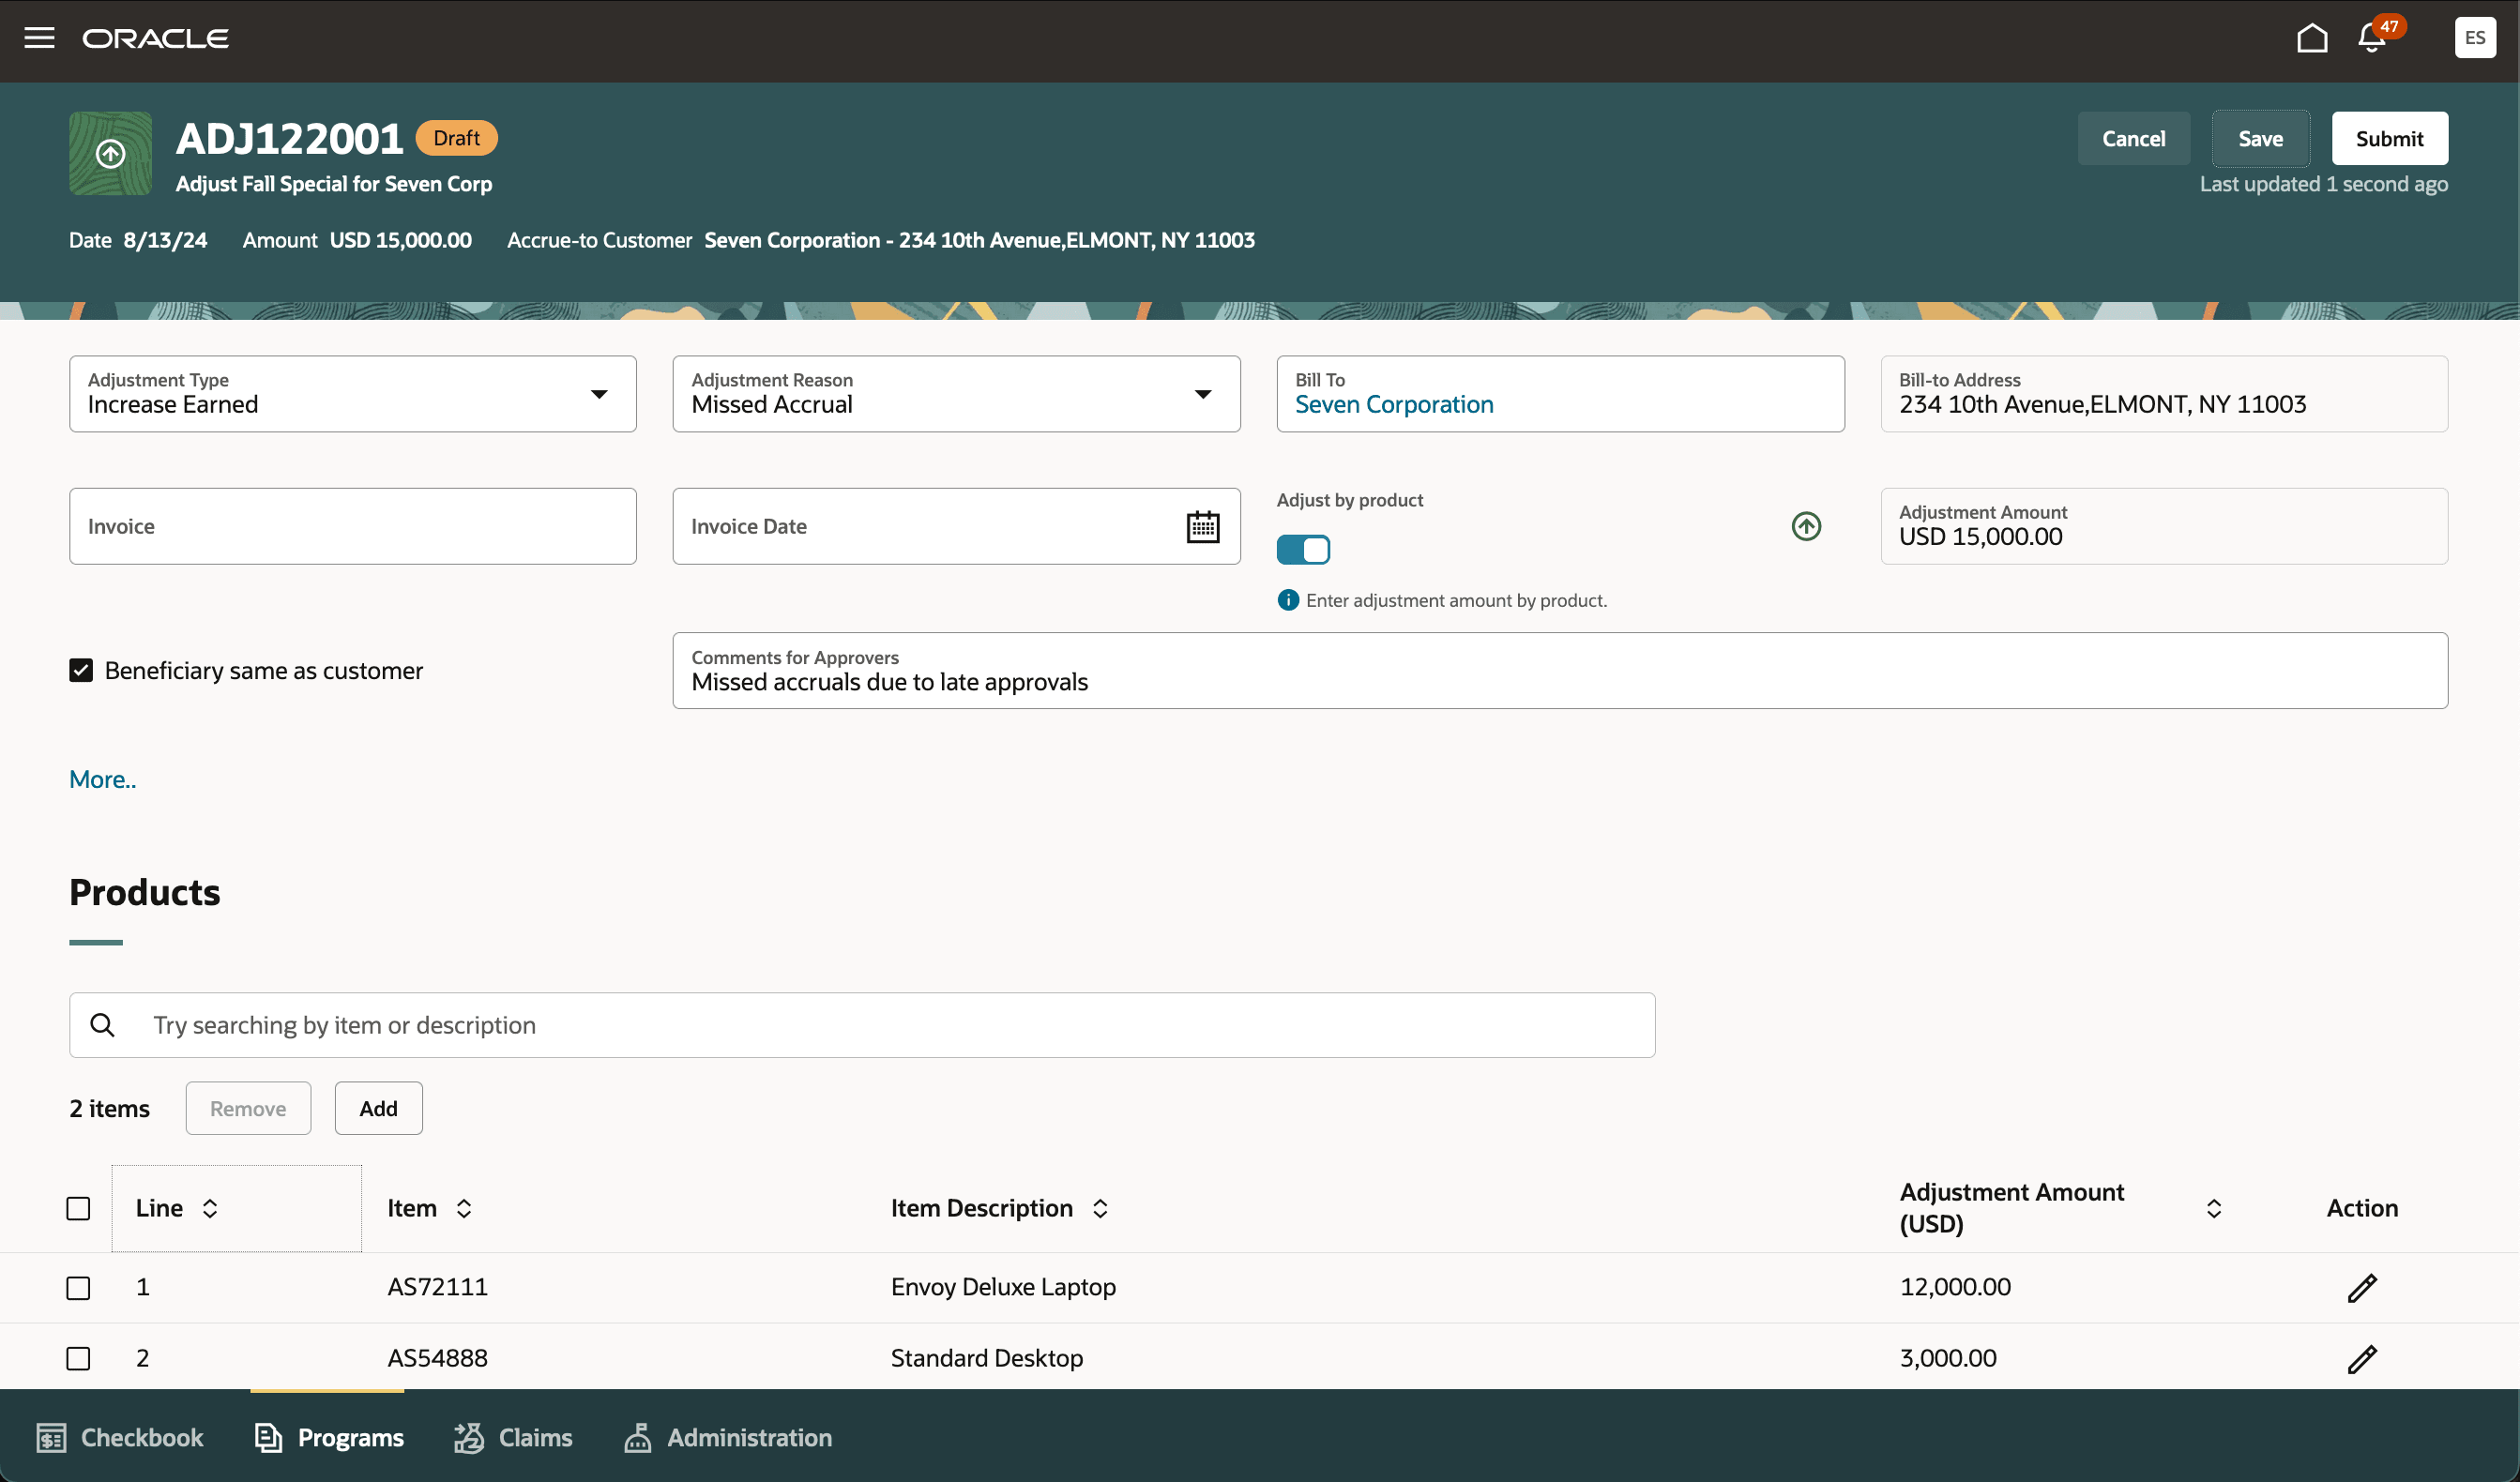Open the ES user avatar menu
This screenshot has width=2520, height=1482.
(2474, 38)
